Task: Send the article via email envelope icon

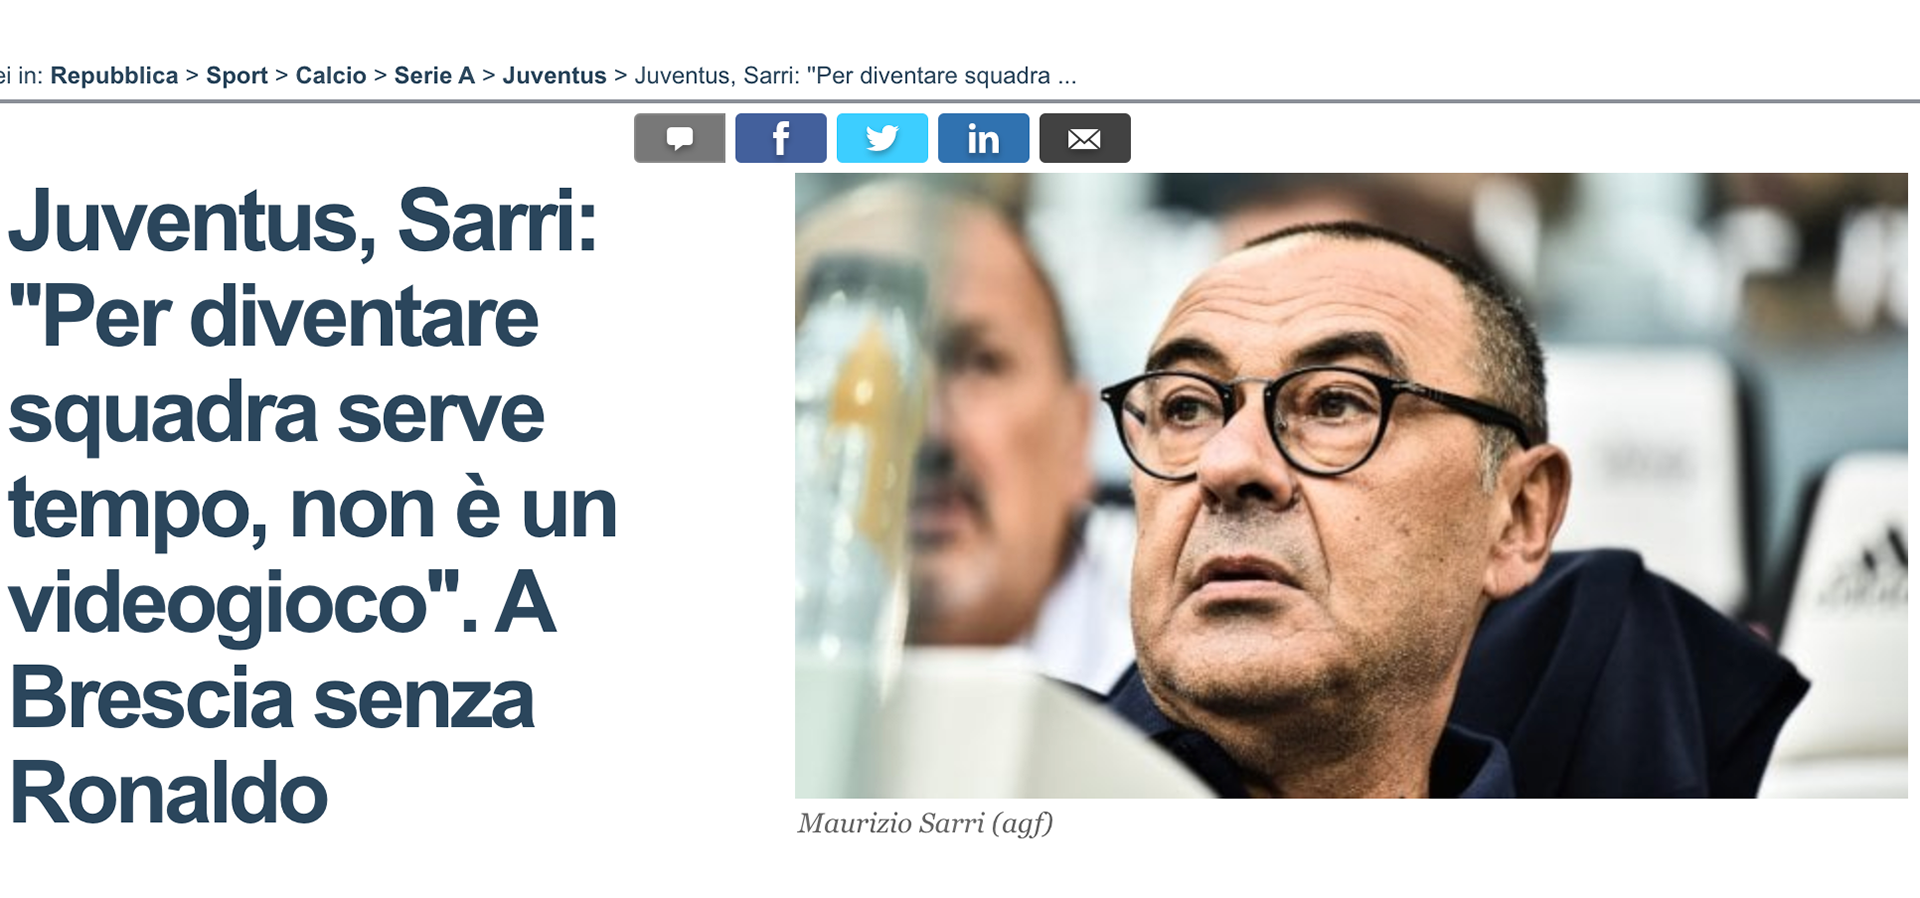Action: pos(1085,138)
